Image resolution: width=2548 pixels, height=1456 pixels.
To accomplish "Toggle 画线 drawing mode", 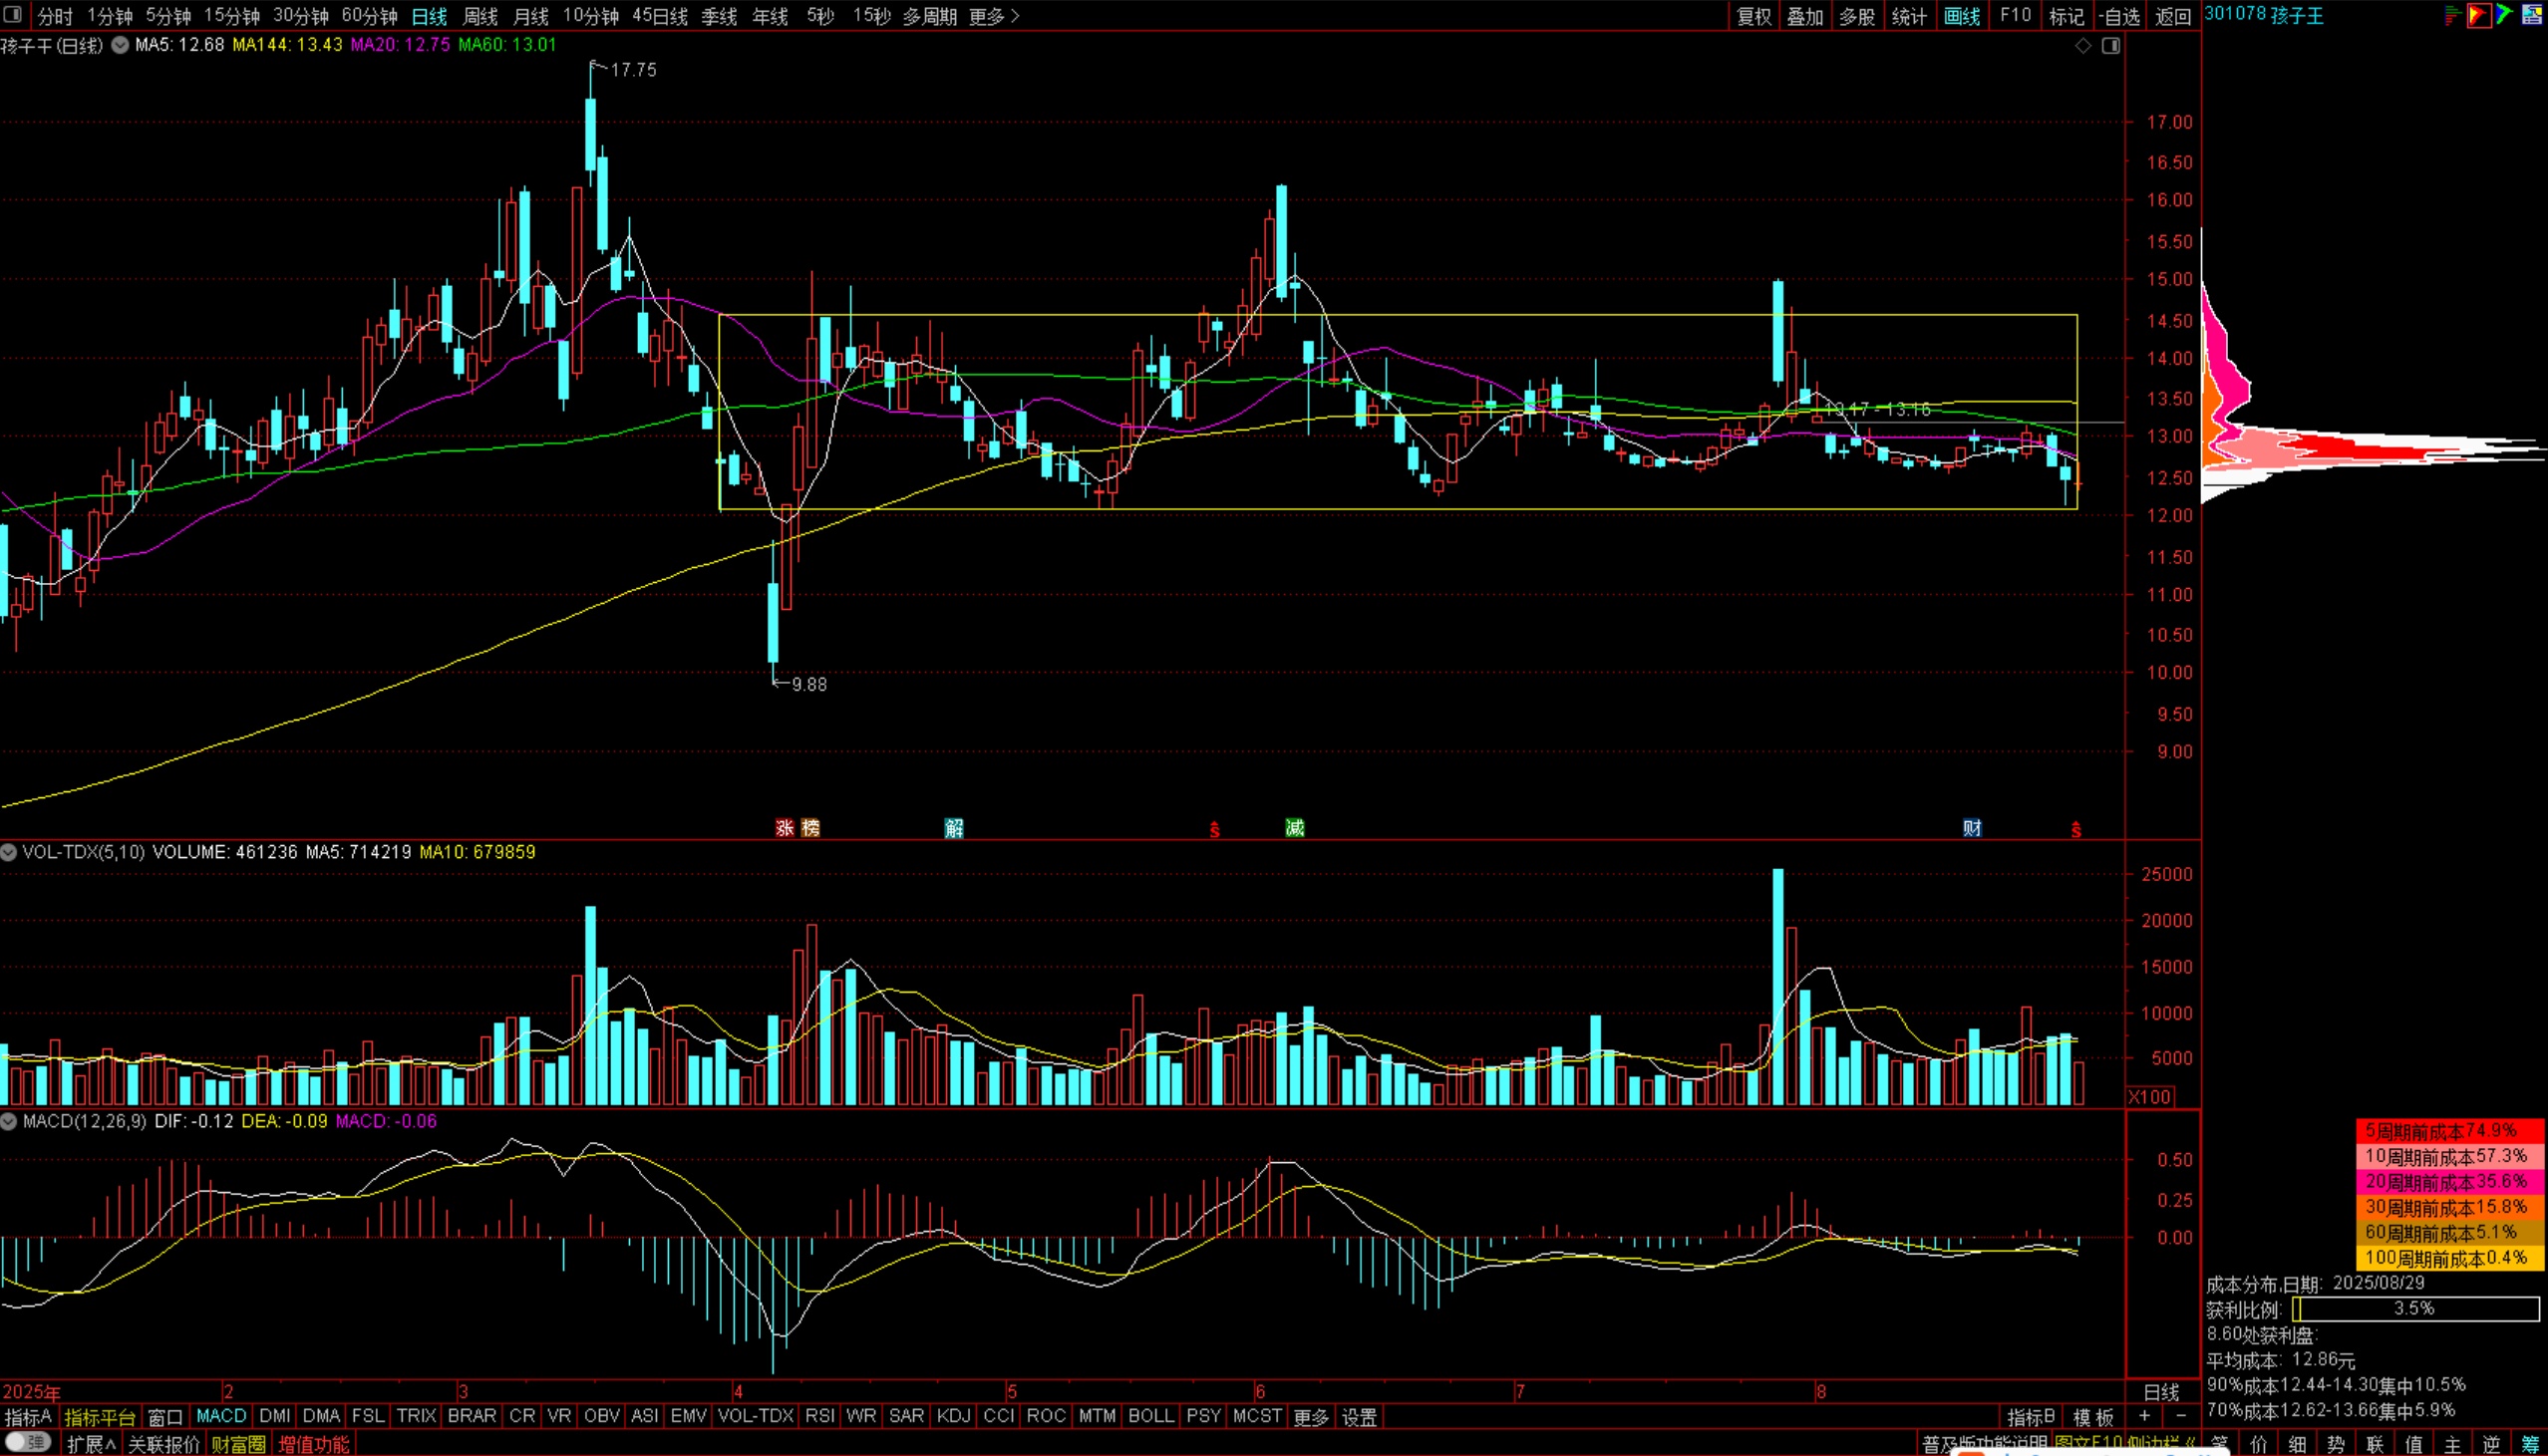I will click(x=1962, y=16).
